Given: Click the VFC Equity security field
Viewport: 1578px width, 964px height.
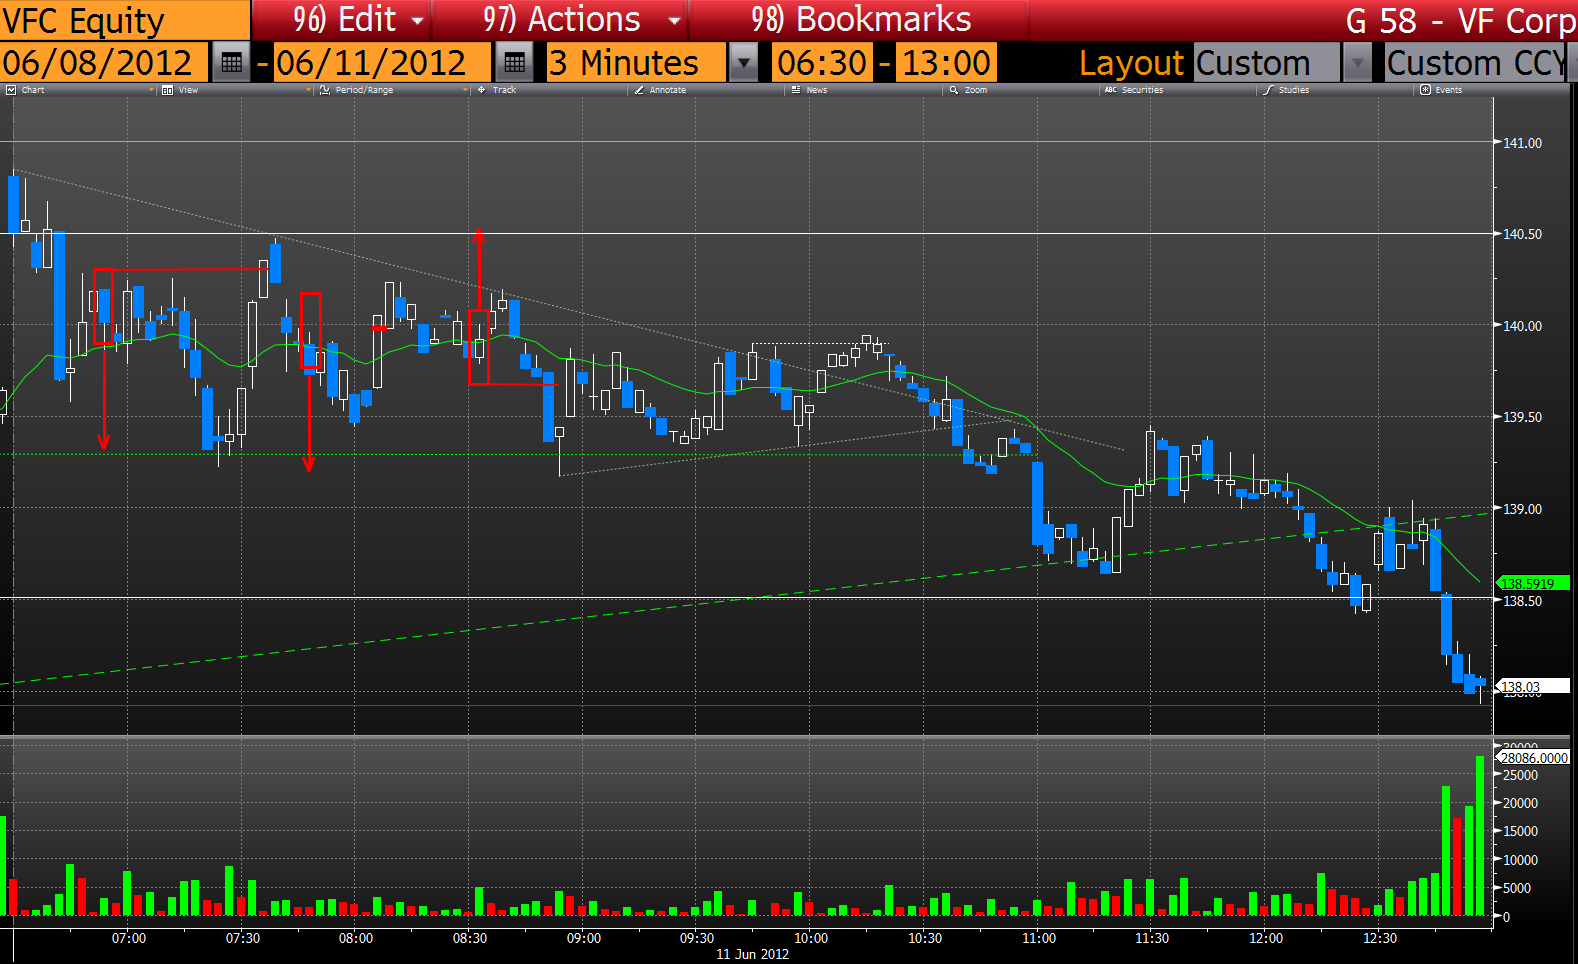Looking at the screenshot, I should (x=124, y=20).
